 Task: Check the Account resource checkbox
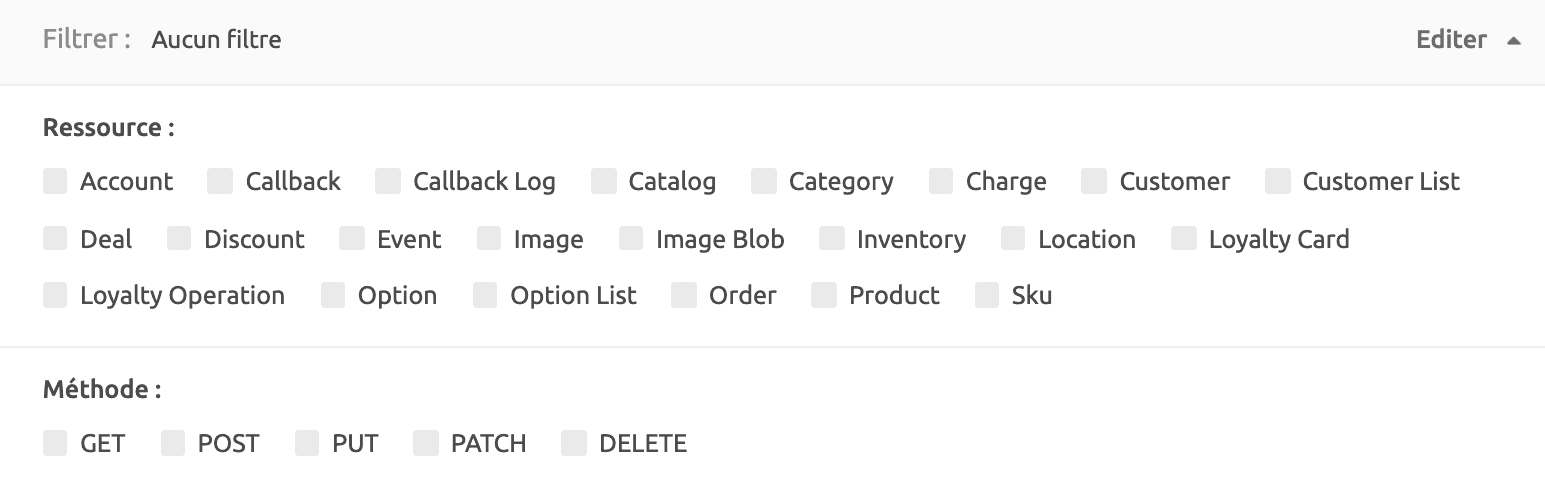pyautogui.click(x=55, y=181)
